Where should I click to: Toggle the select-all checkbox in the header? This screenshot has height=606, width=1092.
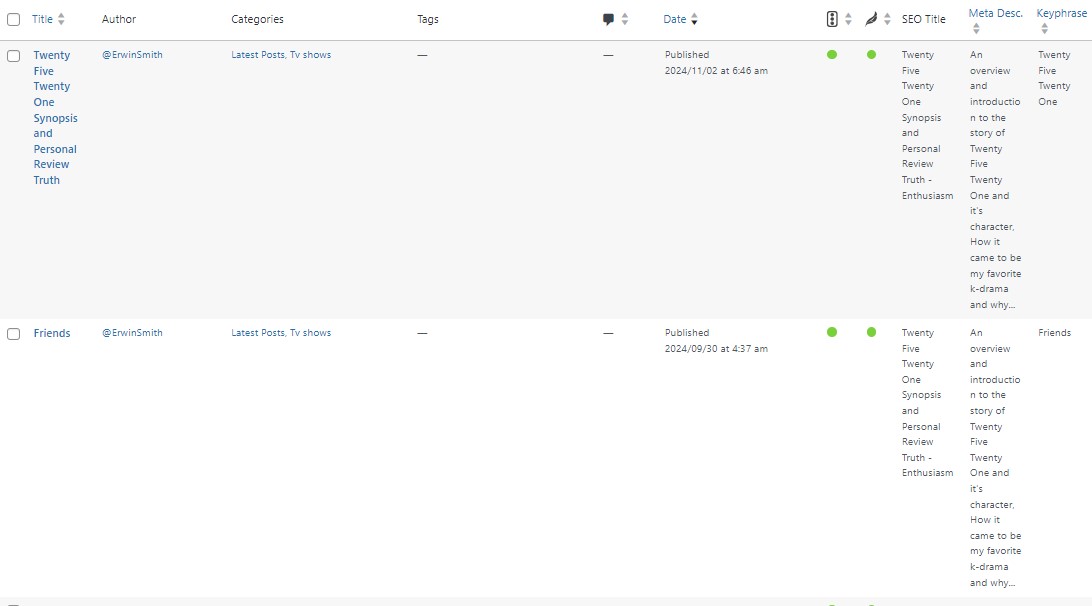pos(13,19)
